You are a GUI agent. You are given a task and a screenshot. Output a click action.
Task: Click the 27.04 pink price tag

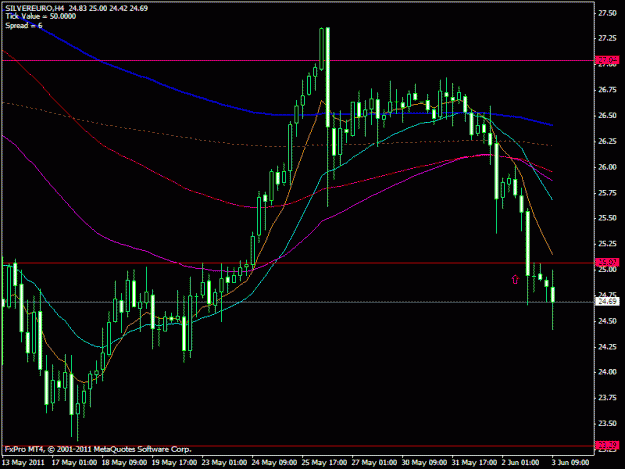pos(607,60)
